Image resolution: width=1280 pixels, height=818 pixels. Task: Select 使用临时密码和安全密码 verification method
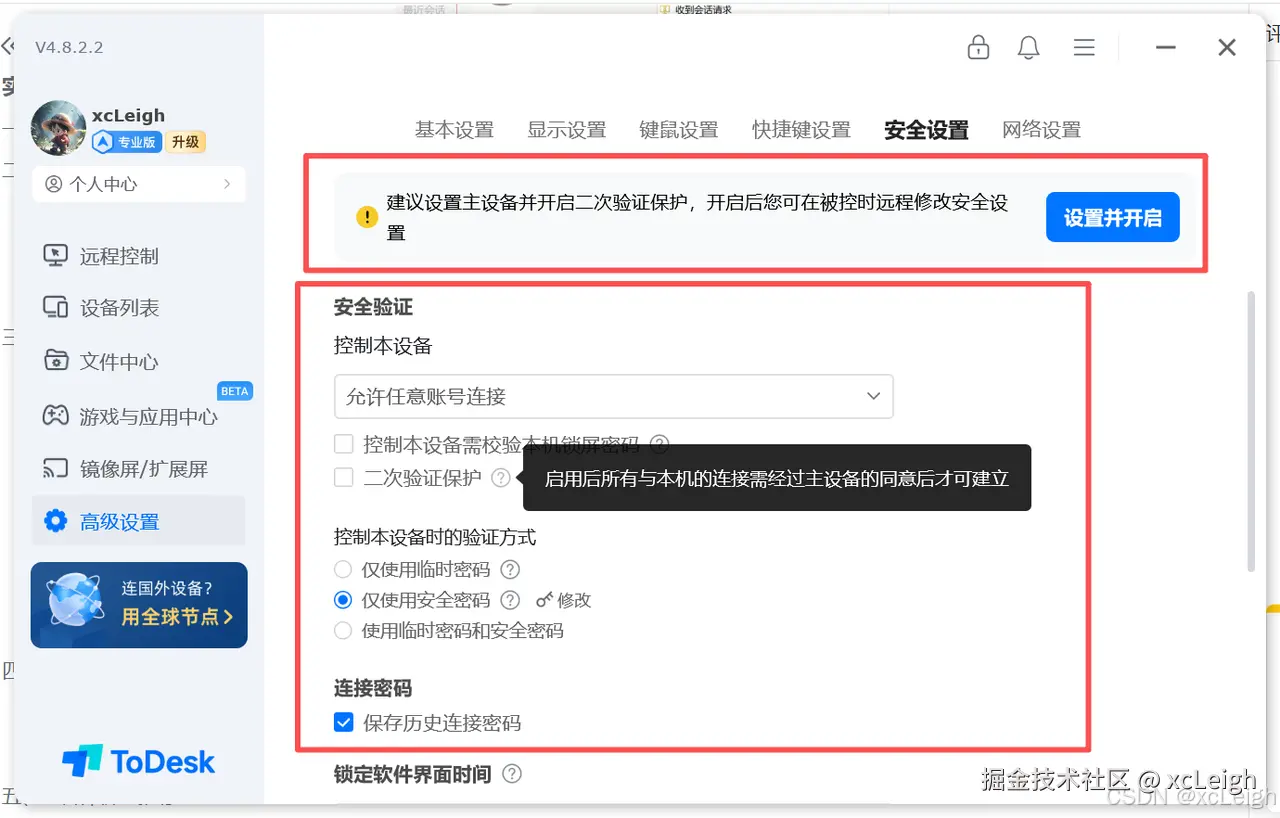pos(343,631)
